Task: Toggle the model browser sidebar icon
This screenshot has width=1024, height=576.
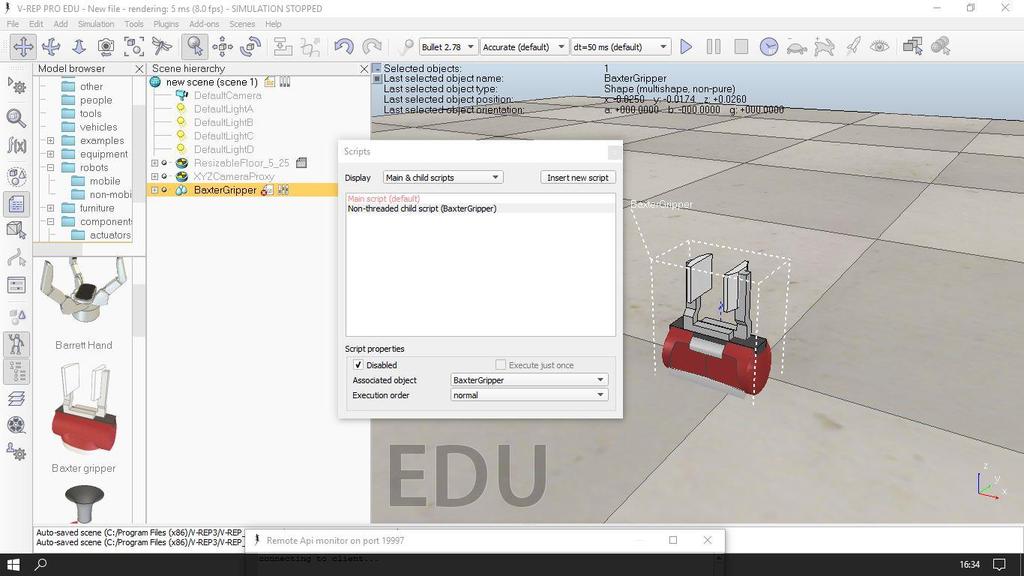Action: tap(16, 344)
